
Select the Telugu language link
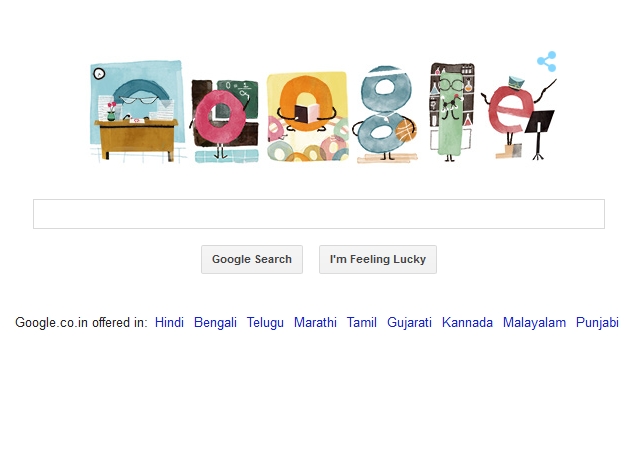[x=265, y=323]
